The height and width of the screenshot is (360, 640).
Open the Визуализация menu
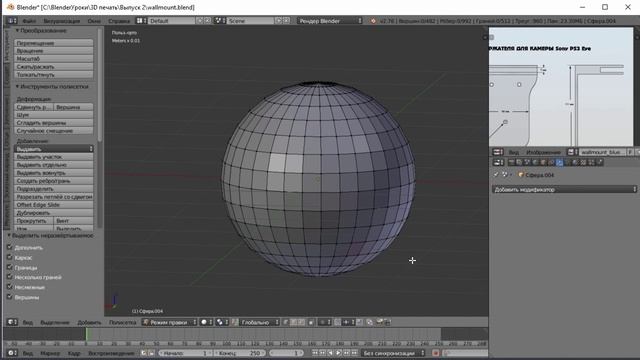click(62, 21)
